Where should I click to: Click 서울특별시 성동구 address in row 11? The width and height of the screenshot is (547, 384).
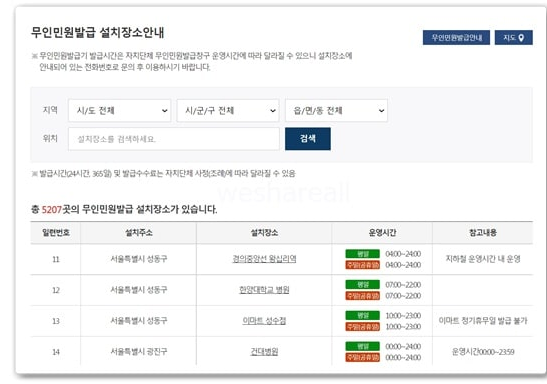(139, 259)
